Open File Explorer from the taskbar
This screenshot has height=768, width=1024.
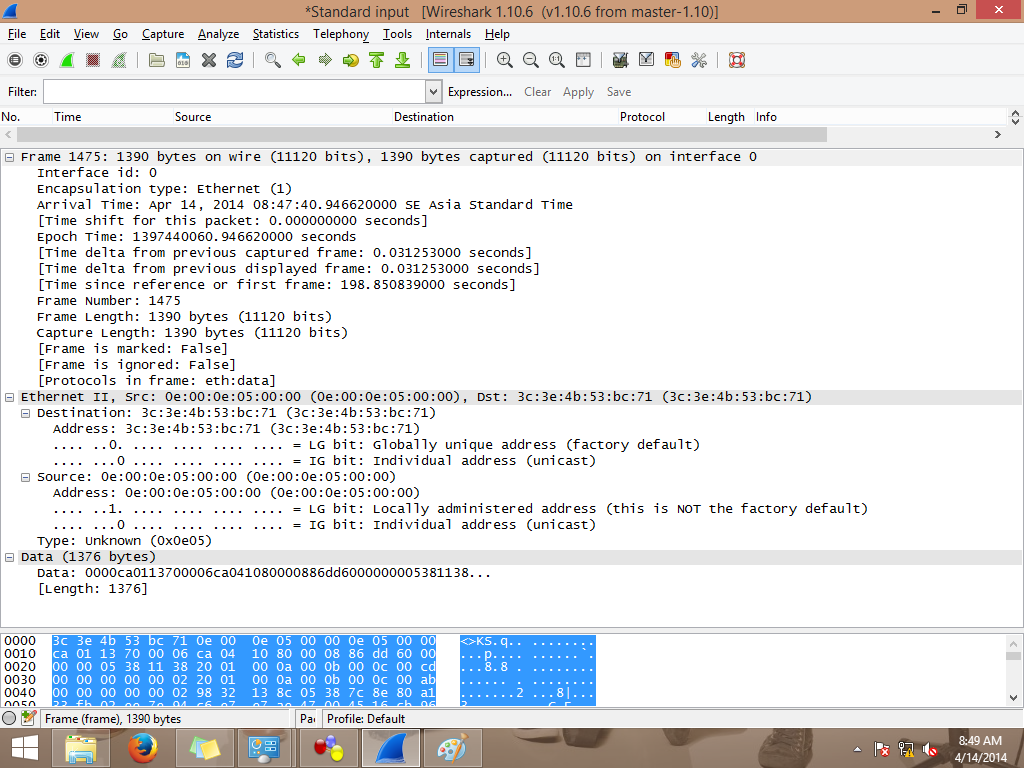[x=81, y=748]
